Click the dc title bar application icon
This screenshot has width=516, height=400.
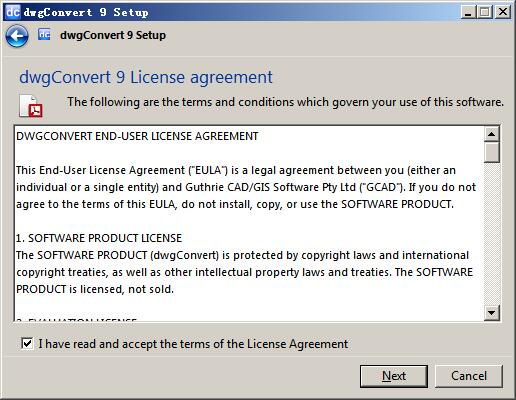tap(13, 12)
